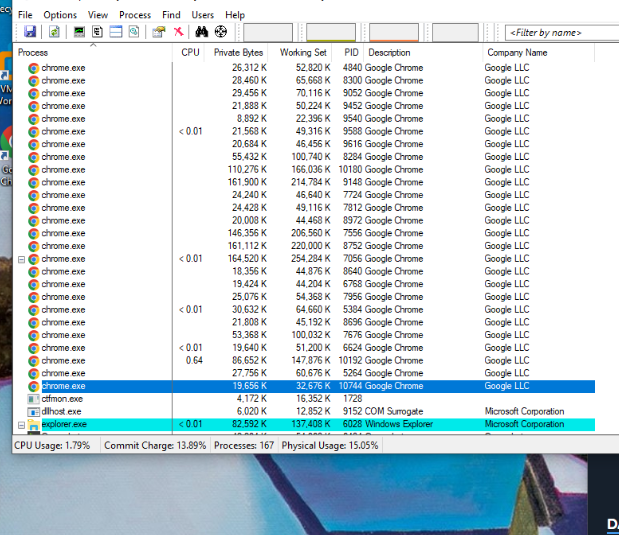Open the Help menu
This screenshot has height=535, width=619.
(x=235, y=15)
